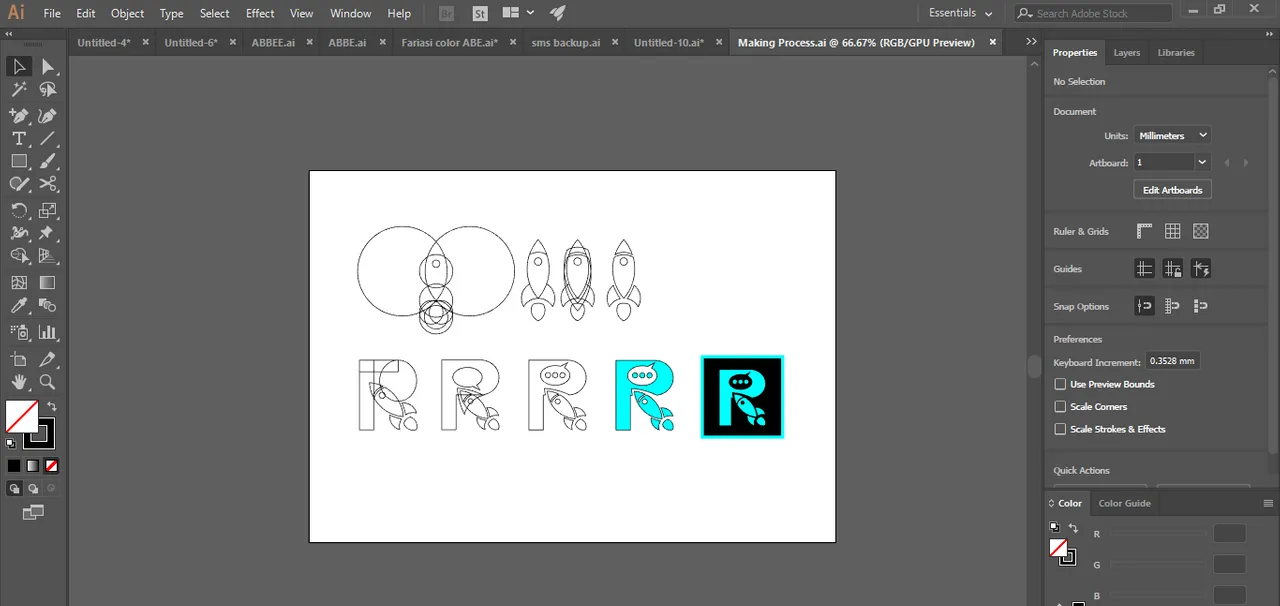Choose the Scale tool
1280x606 pixels.
pyautogui.click(x=47, y=210)
